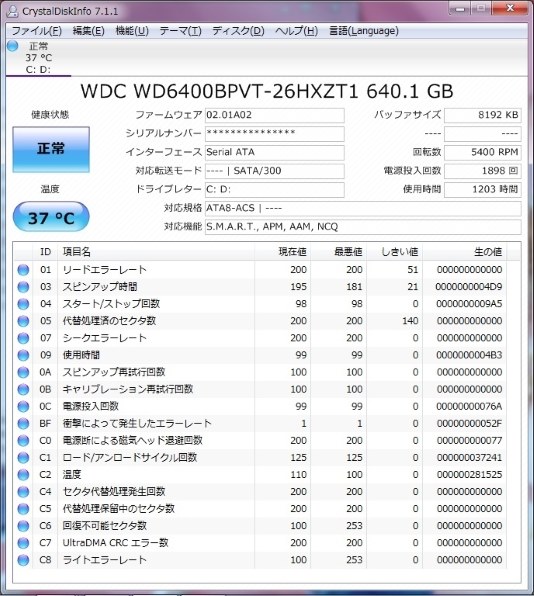Click the 使用時間 field 1203 時間

483,190
